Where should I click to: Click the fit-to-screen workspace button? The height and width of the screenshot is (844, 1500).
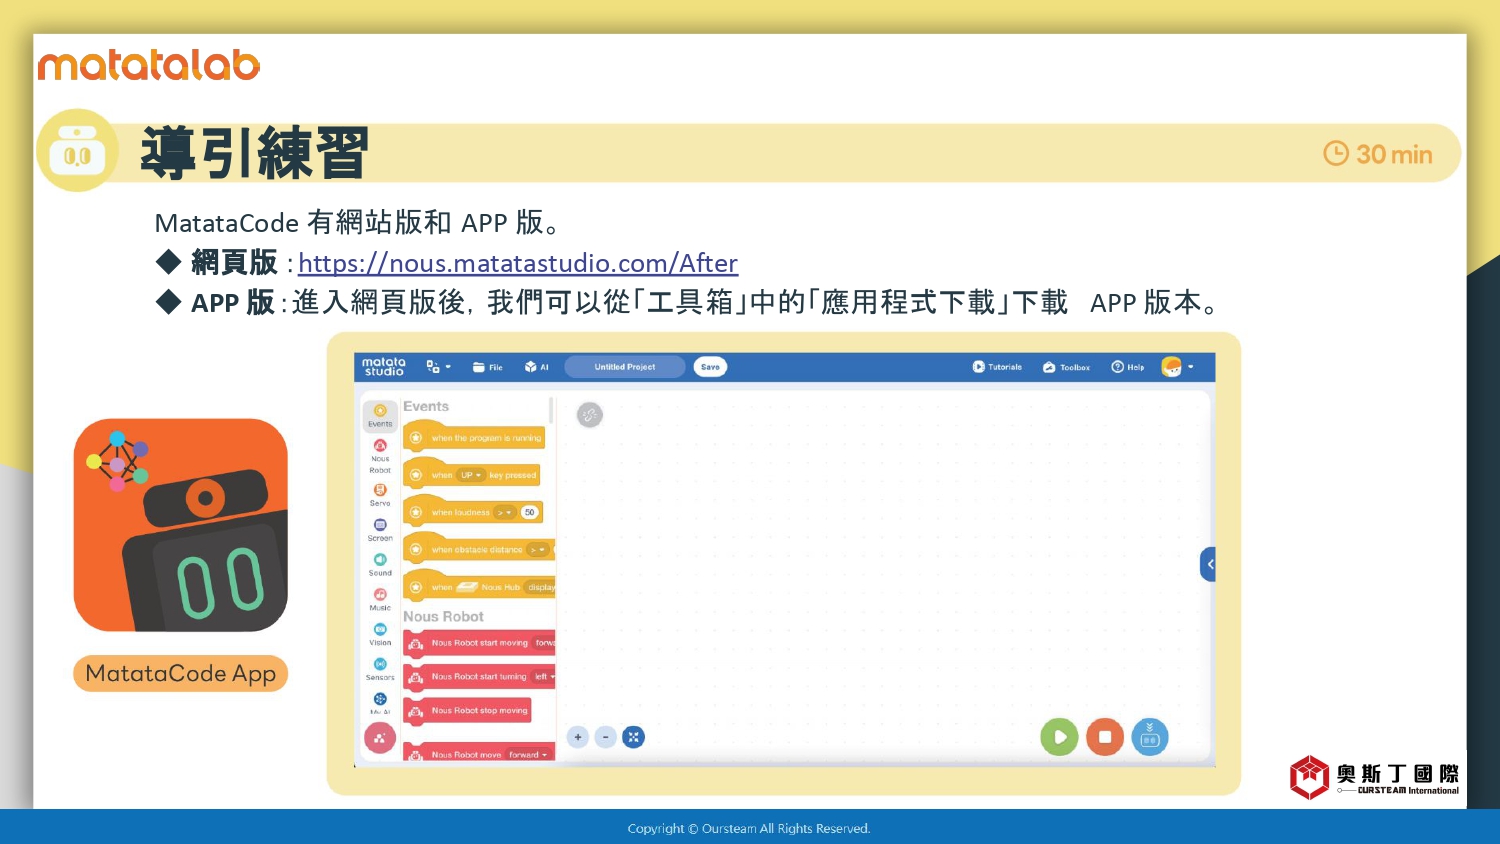633,737
